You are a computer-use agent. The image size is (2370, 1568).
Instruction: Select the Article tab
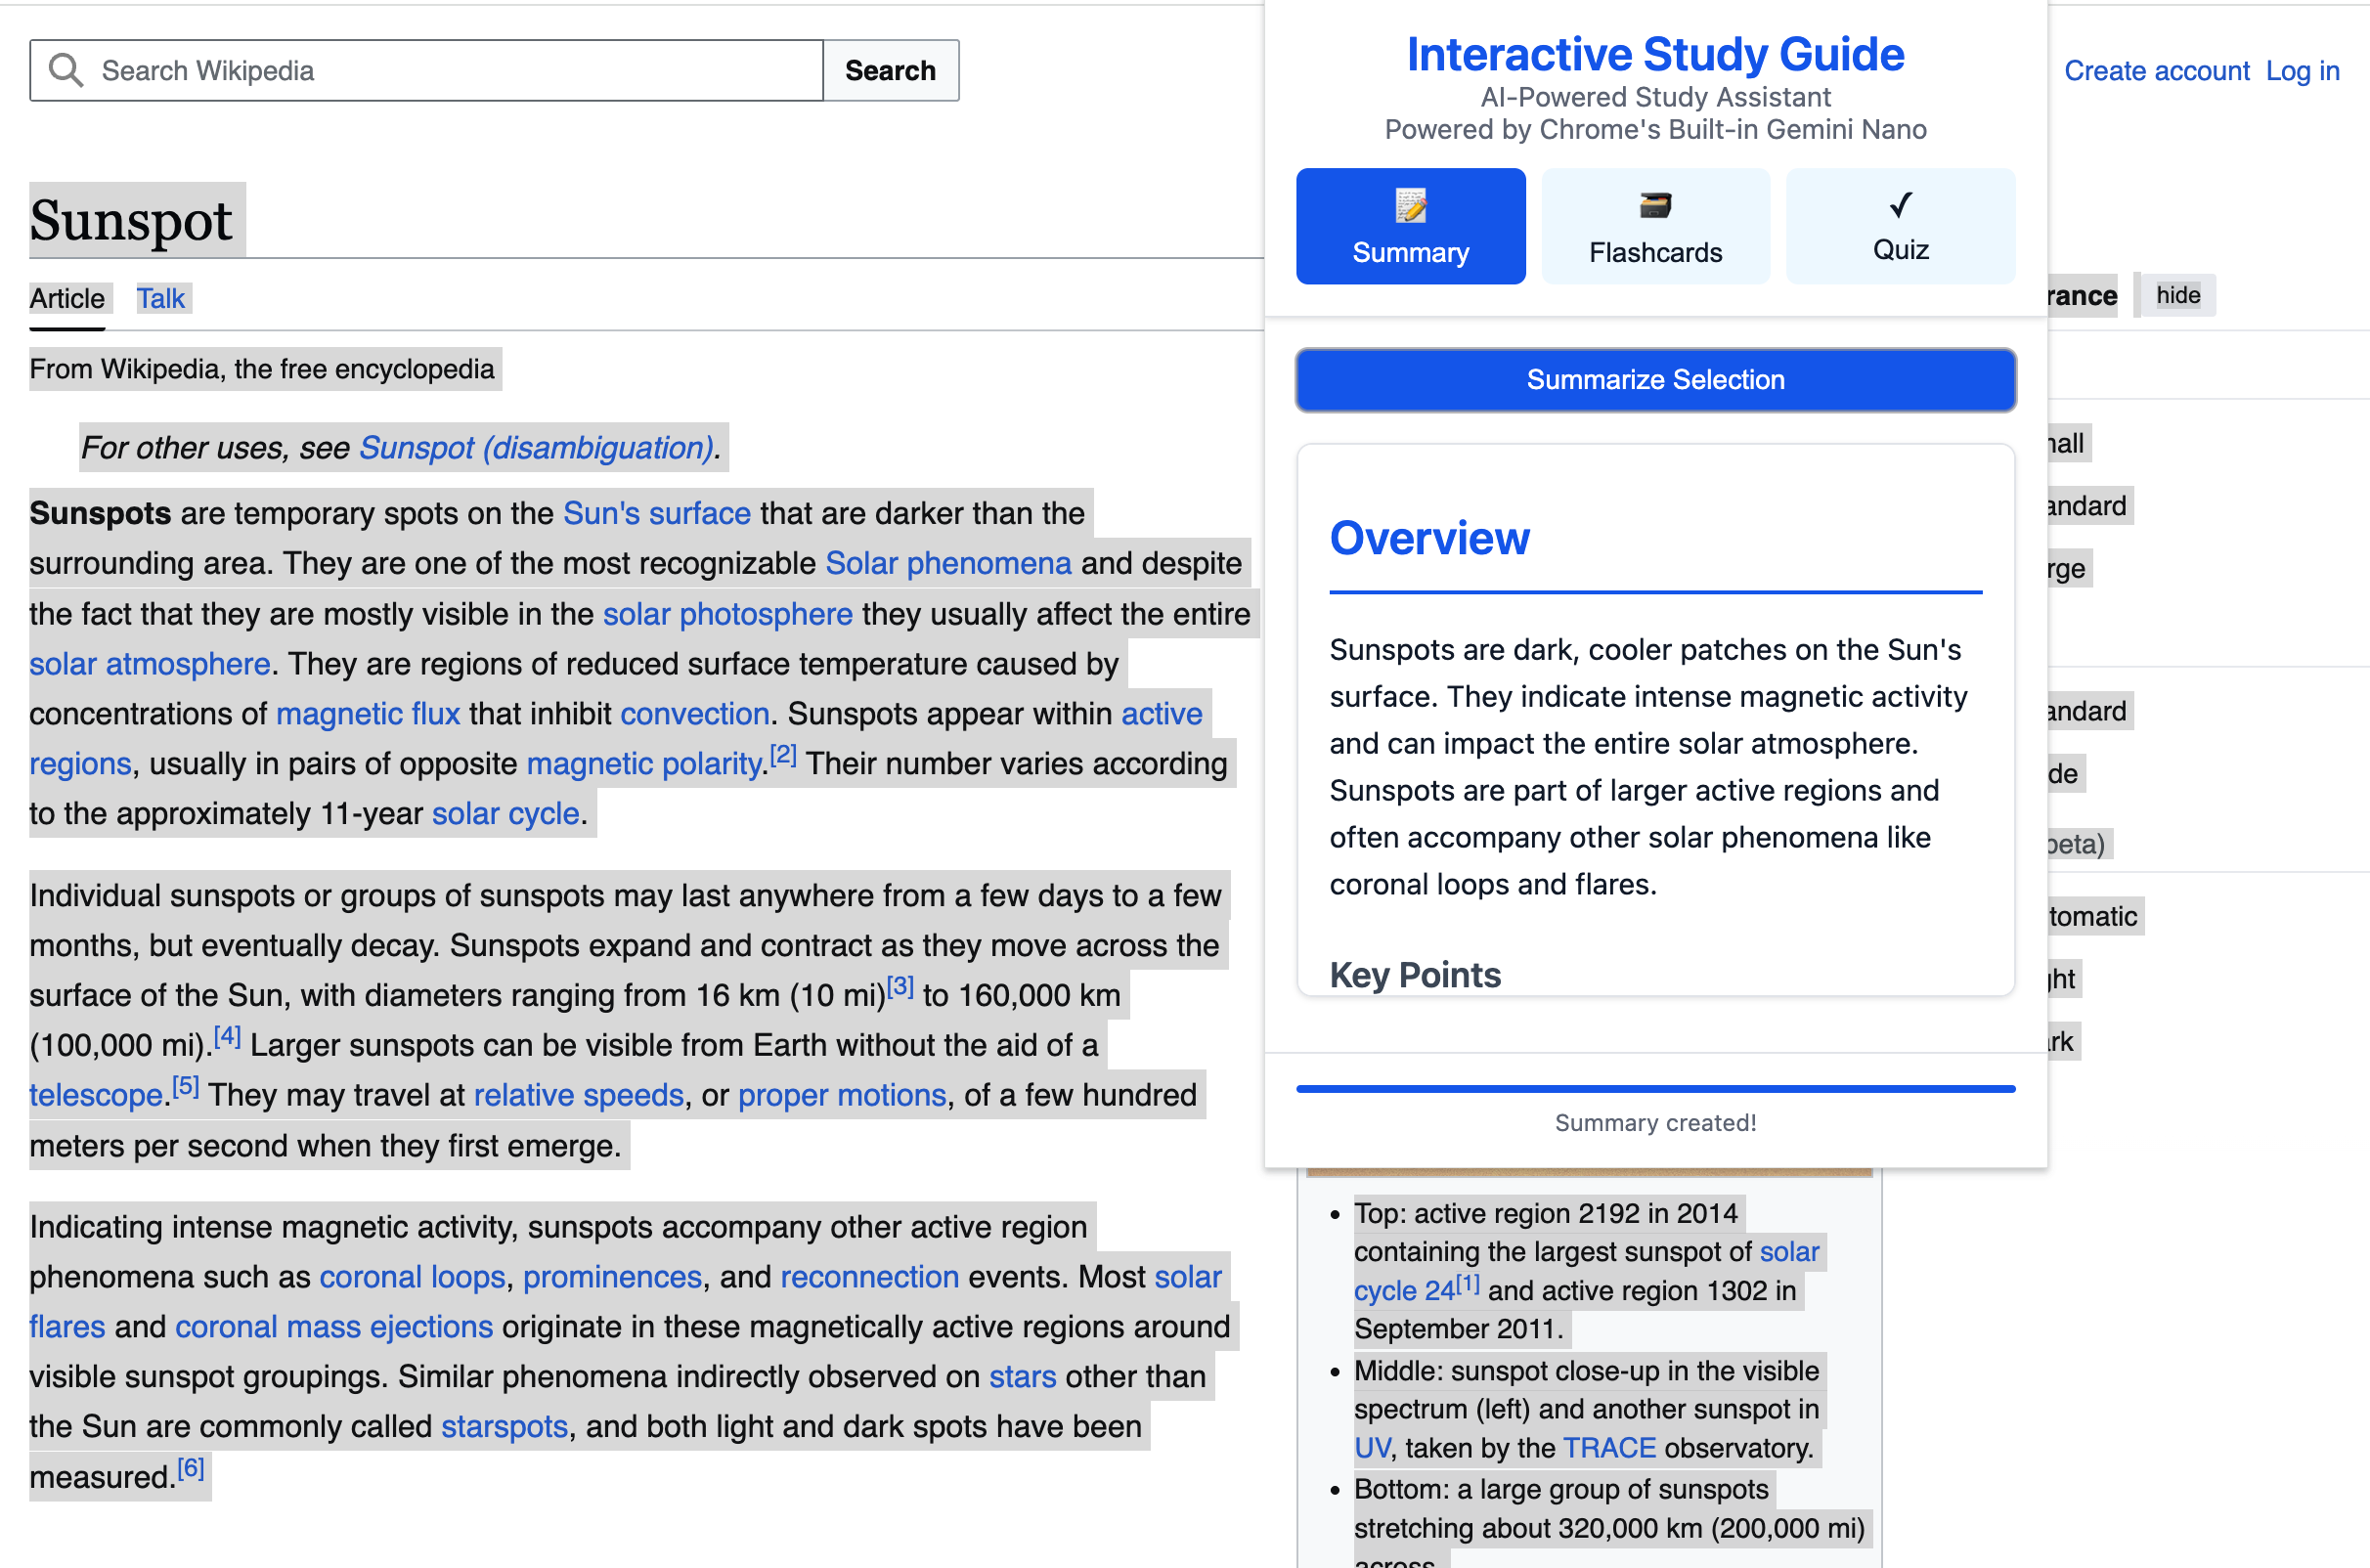coord(67,298)
